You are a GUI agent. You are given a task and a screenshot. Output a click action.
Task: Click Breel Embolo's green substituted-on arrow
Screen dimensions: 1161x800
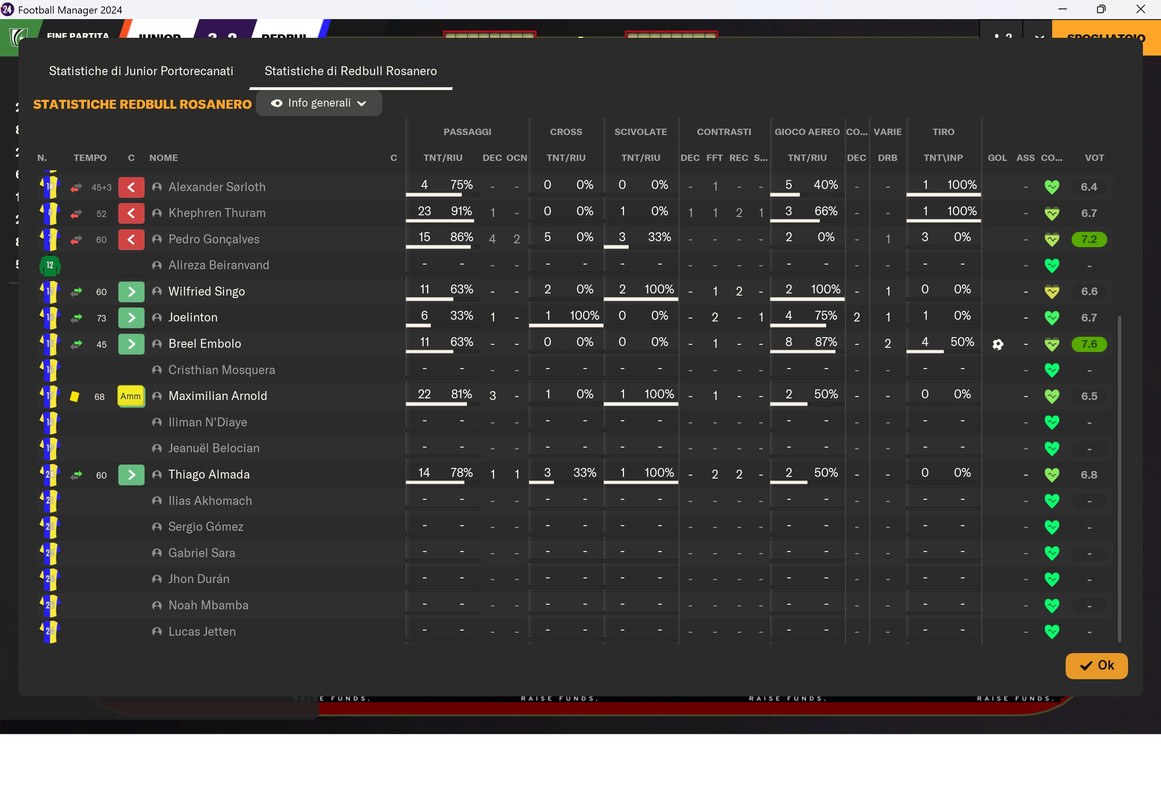(x=131, y=344)
